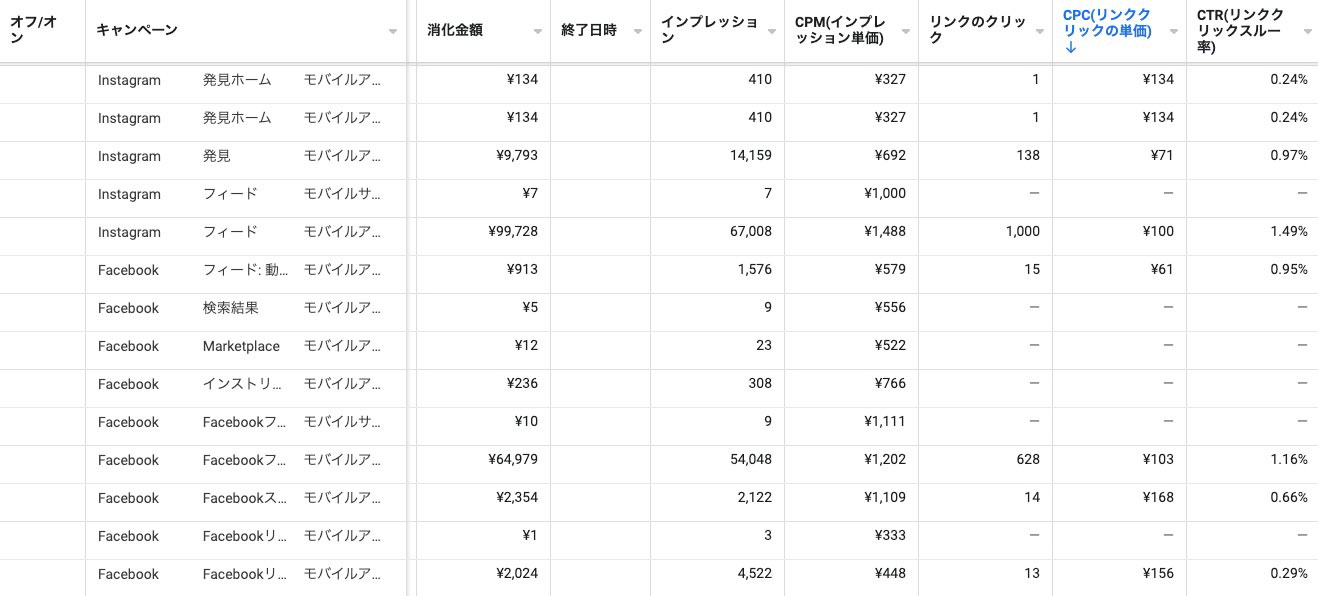Open the 消化金額 column dropdown arrow
Screen dimensions: 1318x596
coord(538,32)
